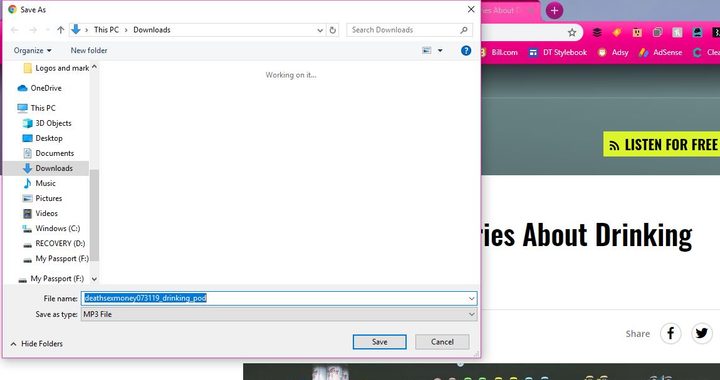Click the Up one level arrow
Screen dimensions: 720x380
pos(61,30)
